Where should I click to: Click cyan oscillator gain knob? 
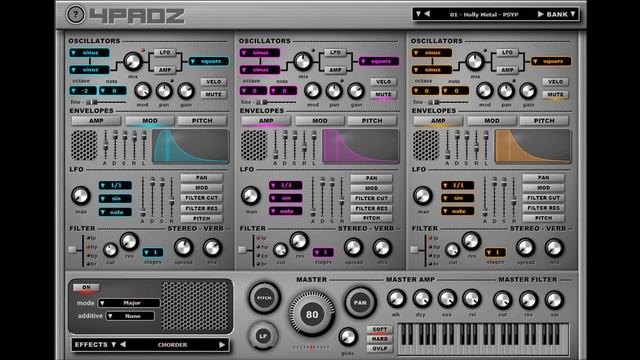(186, 91)
